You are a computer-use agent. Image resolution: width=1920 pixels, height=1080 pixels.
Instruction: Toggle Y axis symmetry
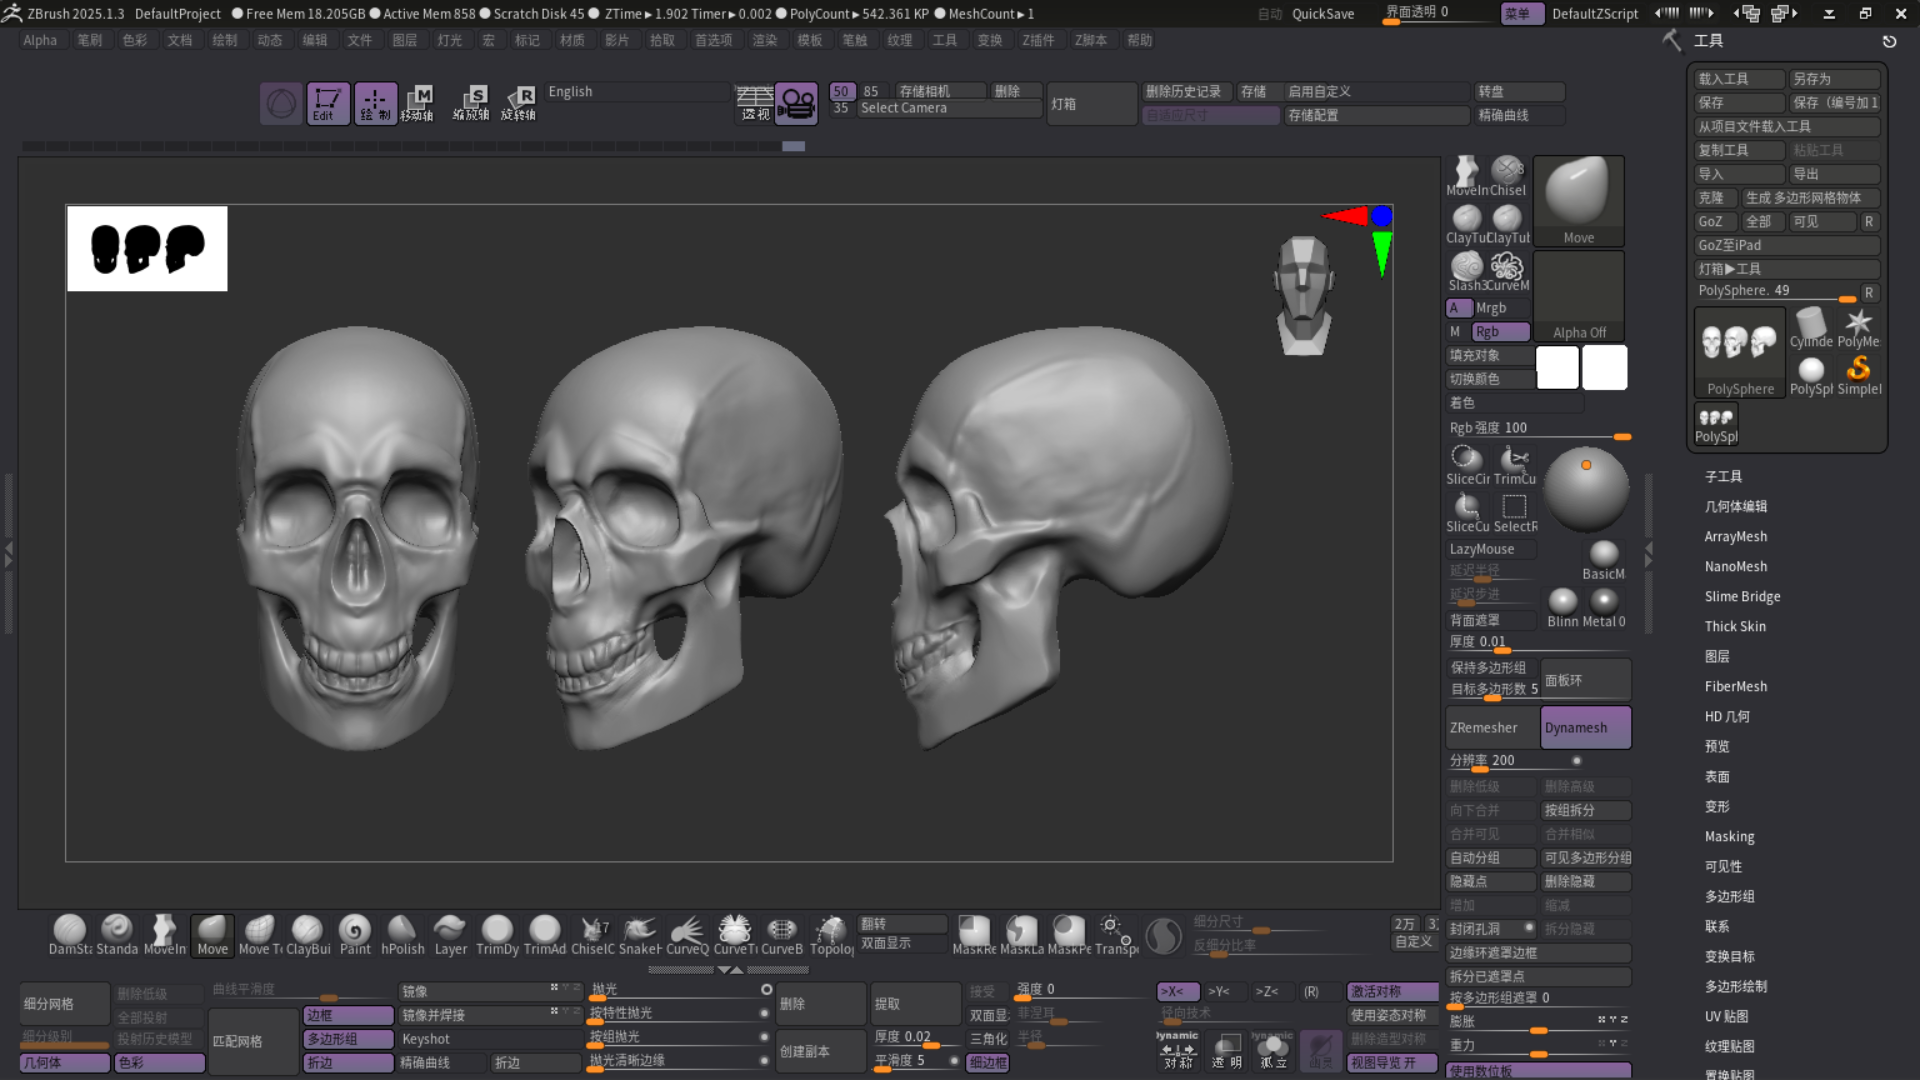tap(1223, 991)
